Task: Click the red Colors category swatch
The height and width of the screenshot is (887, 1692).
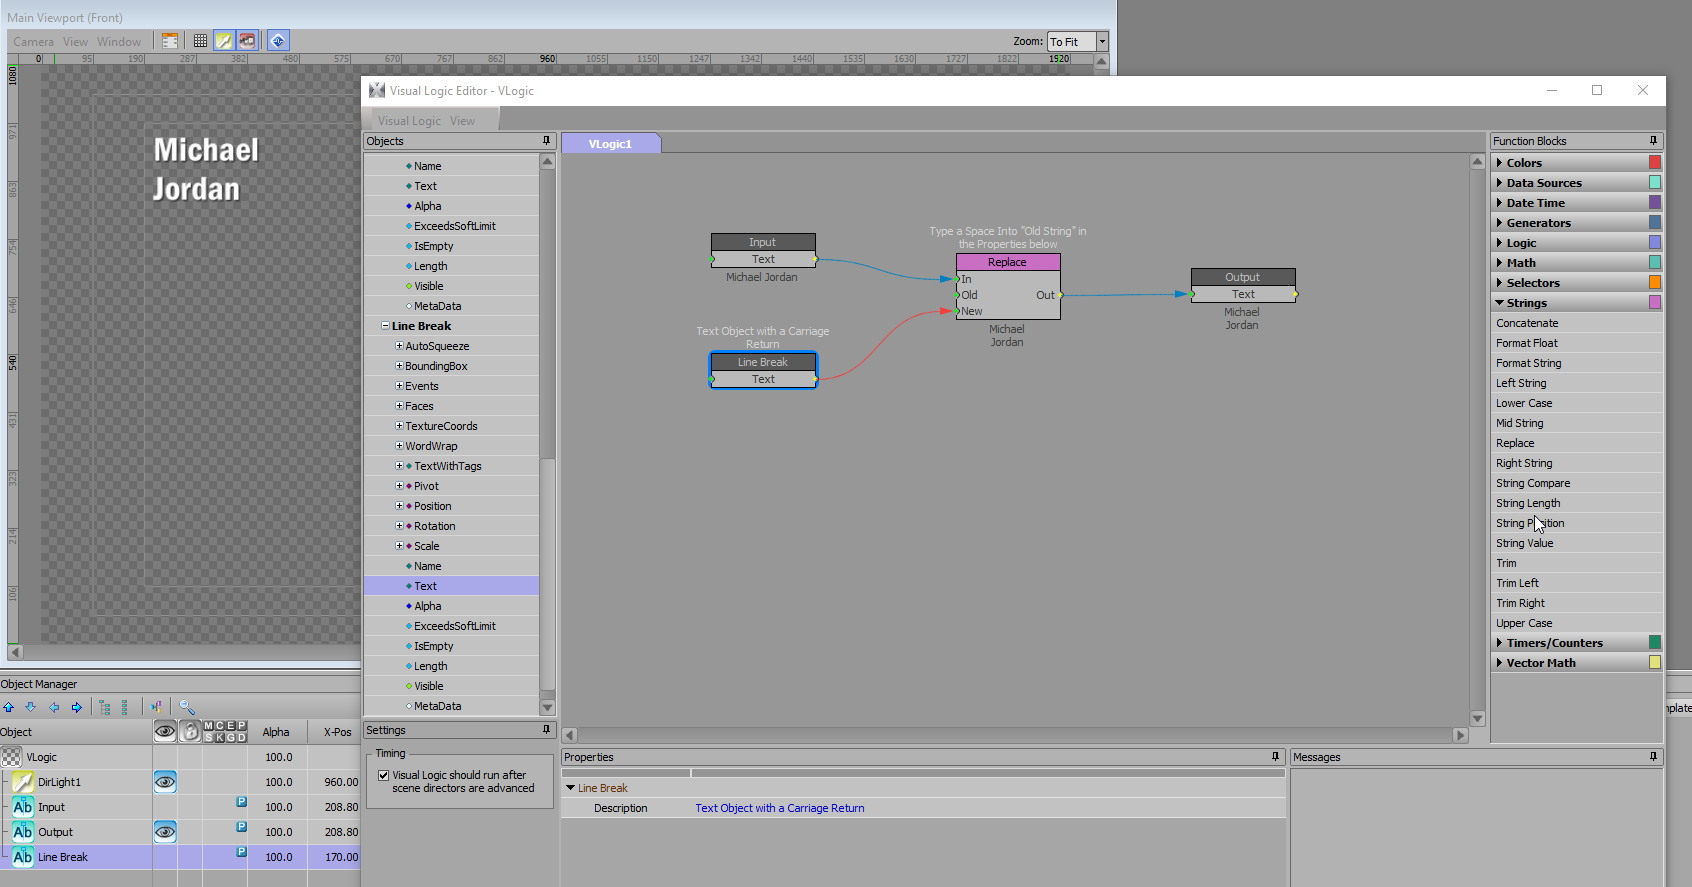Action: pyautogui.click(x=1654, y=162)
